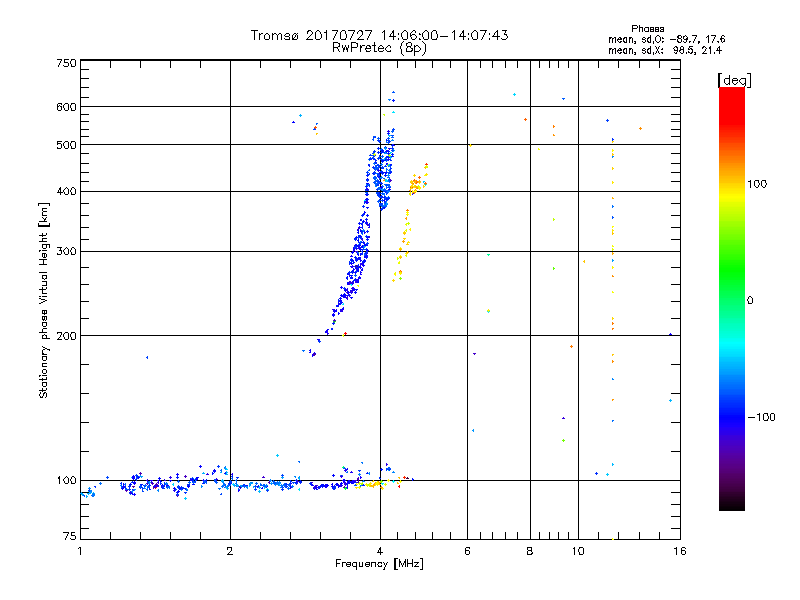
Task: Click the yellow-orange X-mode trace near 400 km
Action: click(418, 183)
